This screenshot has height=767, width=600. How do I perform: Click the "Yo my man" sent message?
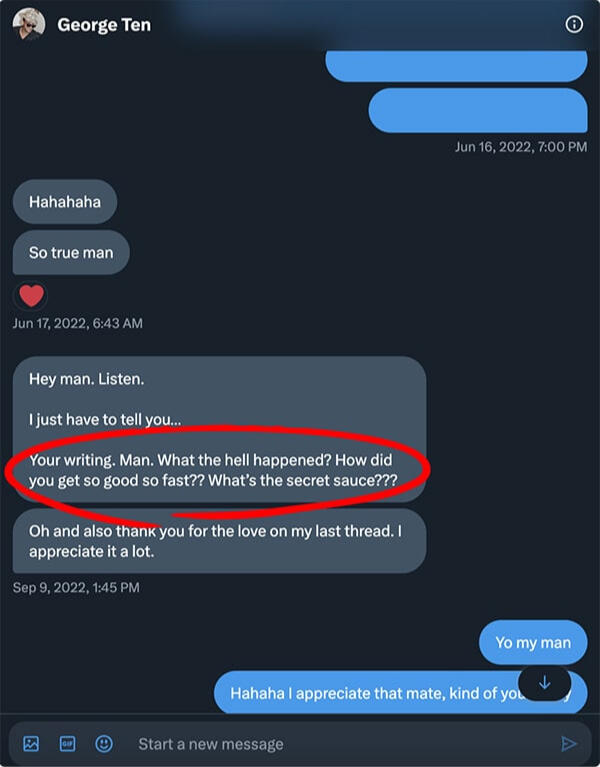click(533, 642)
